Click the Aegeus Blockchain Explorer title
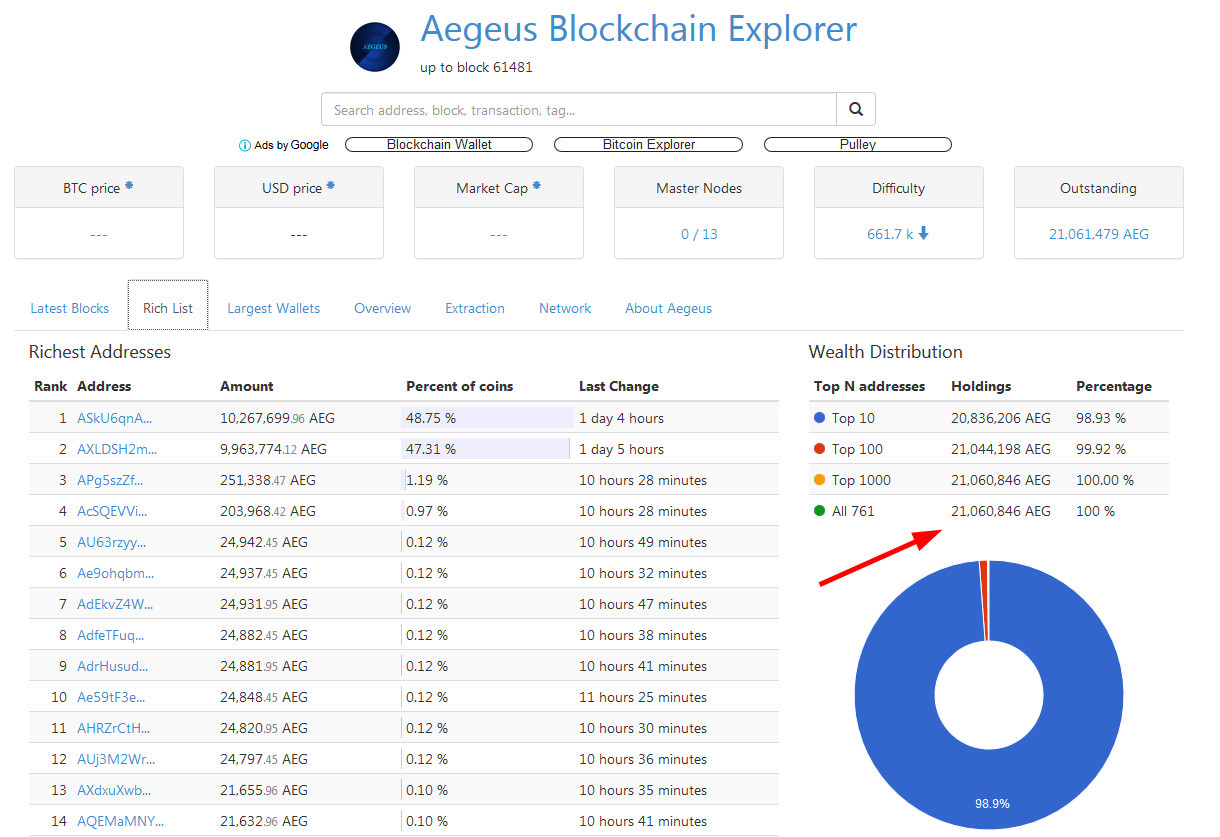Viewport: 1220px width, 837px height. pyautogui.click(x=638, y=29)
